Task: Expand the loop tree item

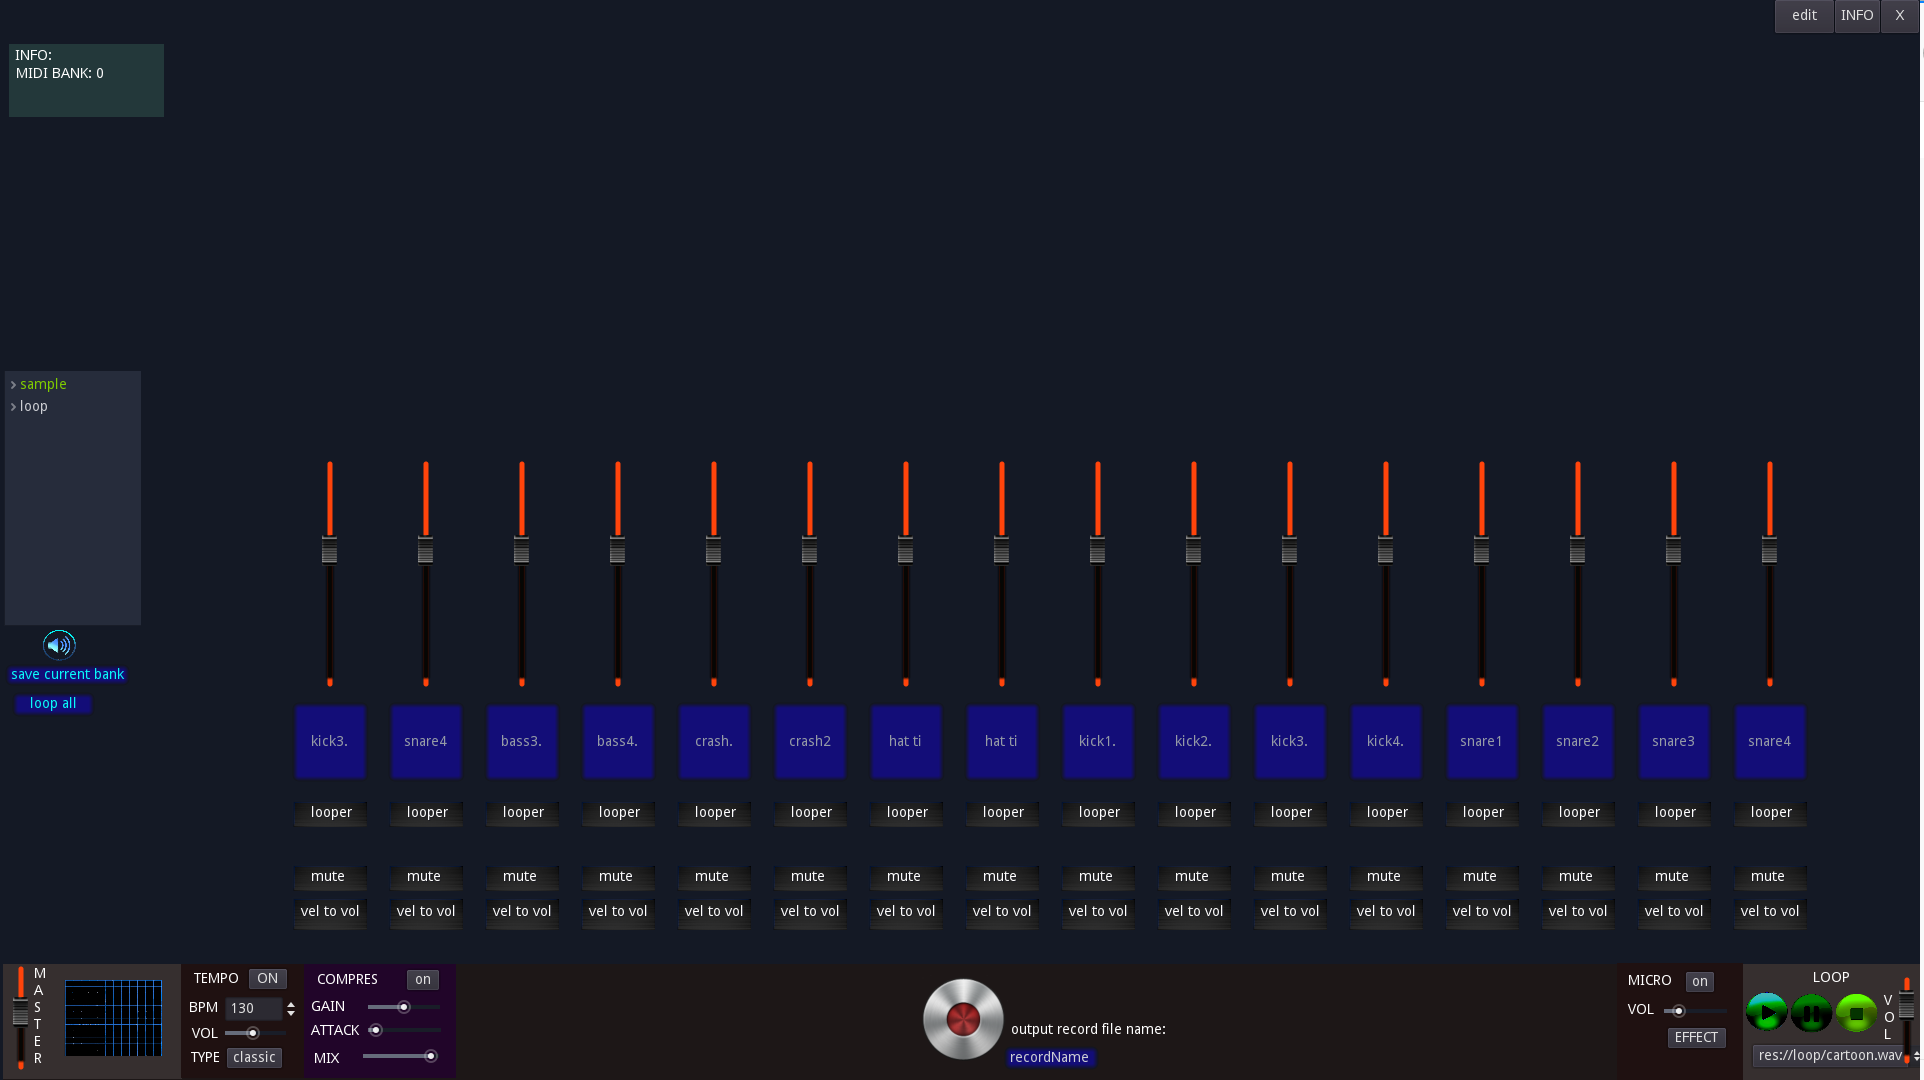Action: 14,407
